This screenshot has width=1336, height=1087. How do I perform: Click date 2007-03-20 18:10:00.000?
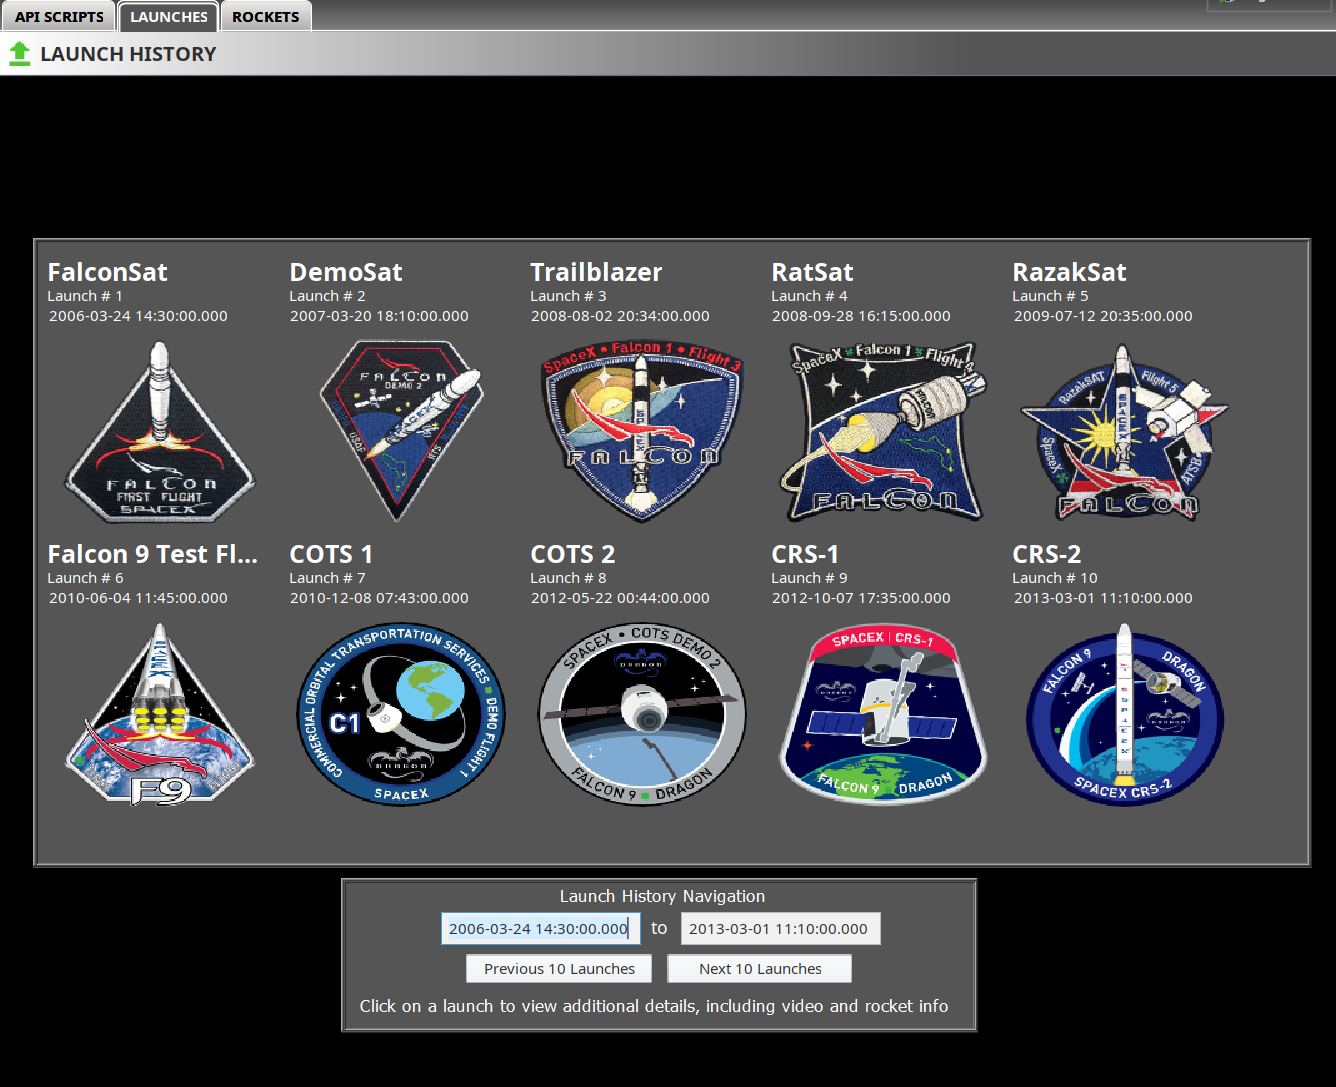[379, 316]
